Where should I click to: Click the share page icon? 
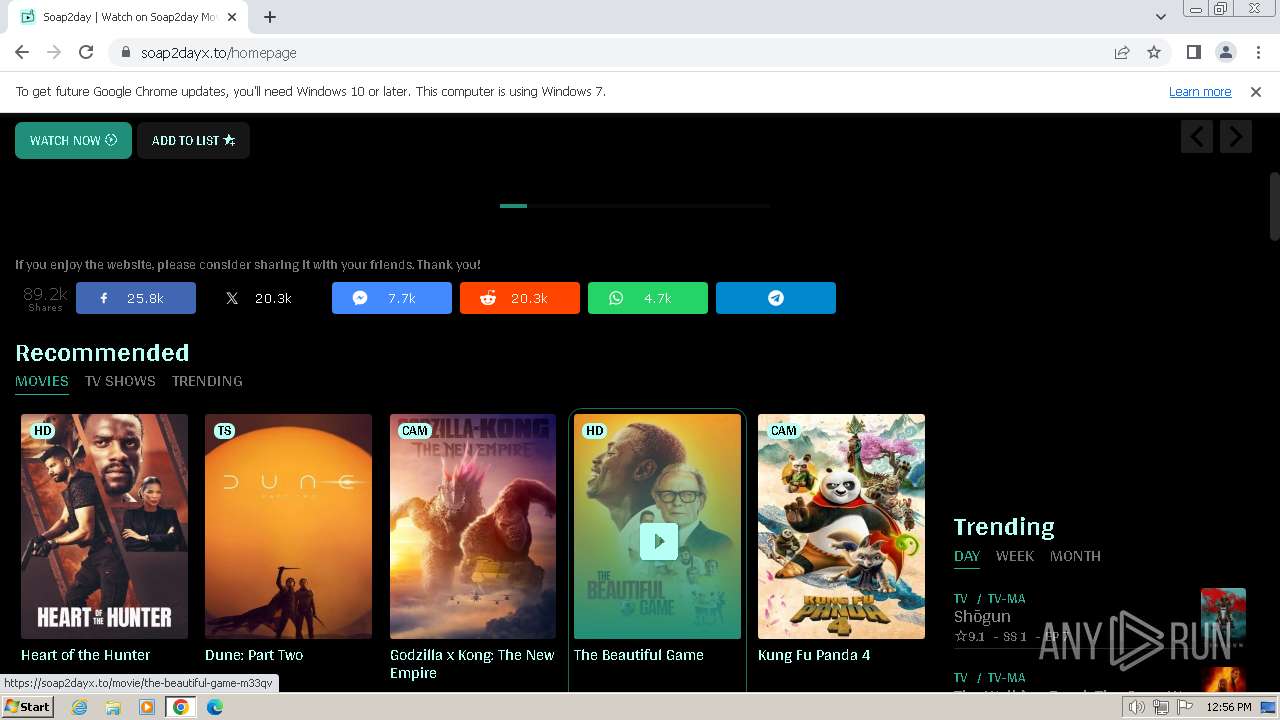pyautogui.click(x=1122, y=52)
